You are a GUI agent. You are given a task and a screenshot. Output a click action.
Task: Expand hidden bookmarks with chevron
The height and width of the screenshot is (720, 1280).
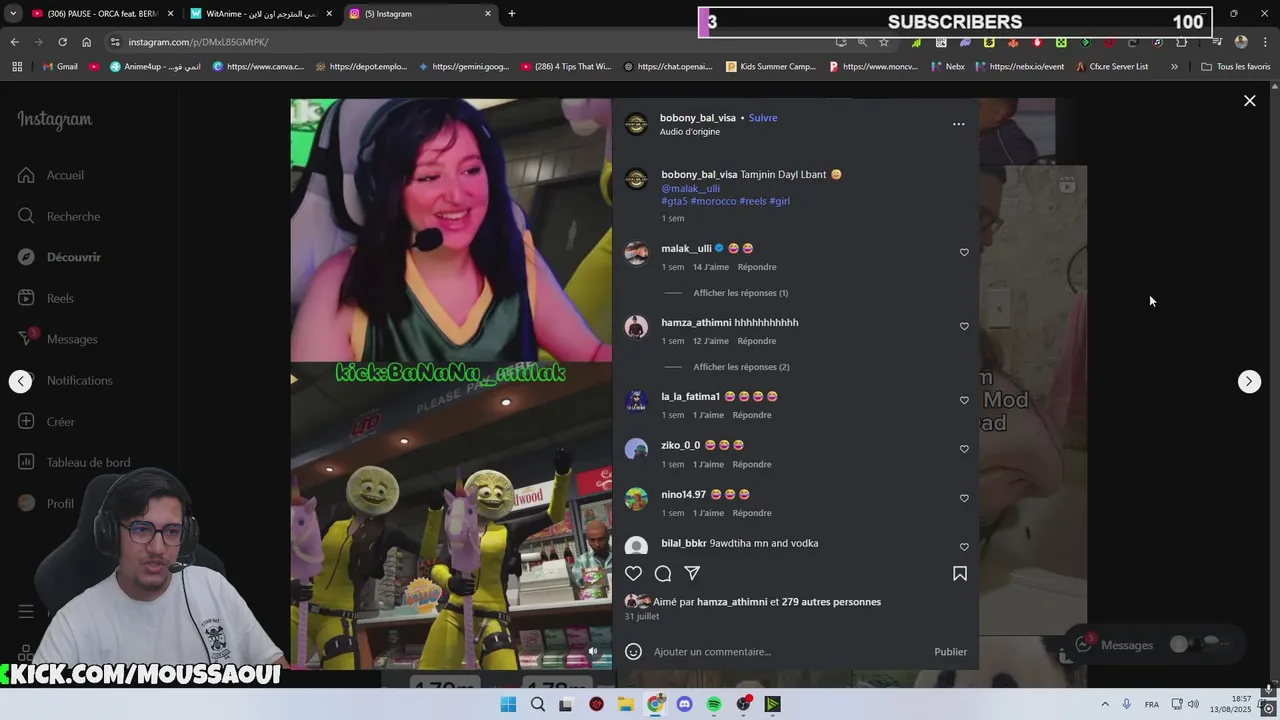click(1174, 67)
